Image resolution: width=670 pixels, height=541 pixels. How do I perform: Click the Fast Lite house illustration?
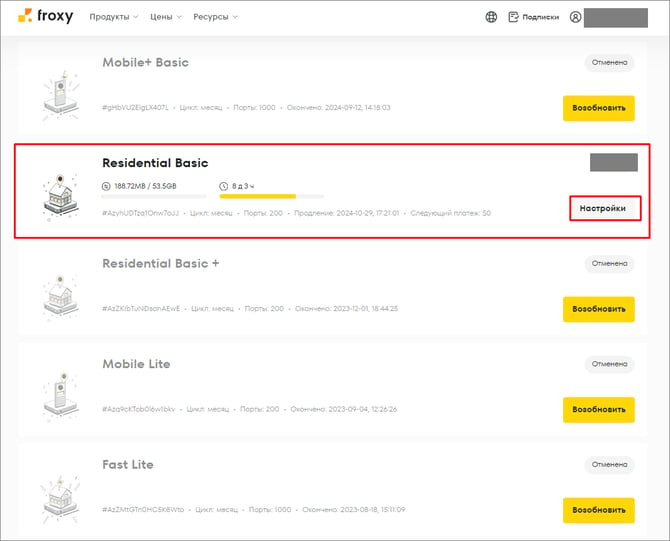click(61, 499)
